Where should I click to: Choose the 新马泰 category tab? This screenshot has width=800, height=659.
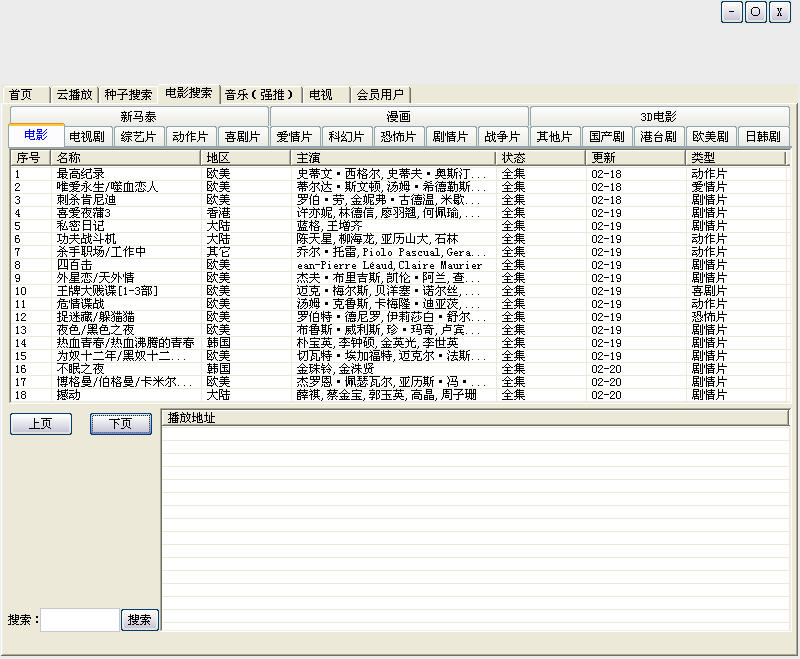(x=139, y=116)
